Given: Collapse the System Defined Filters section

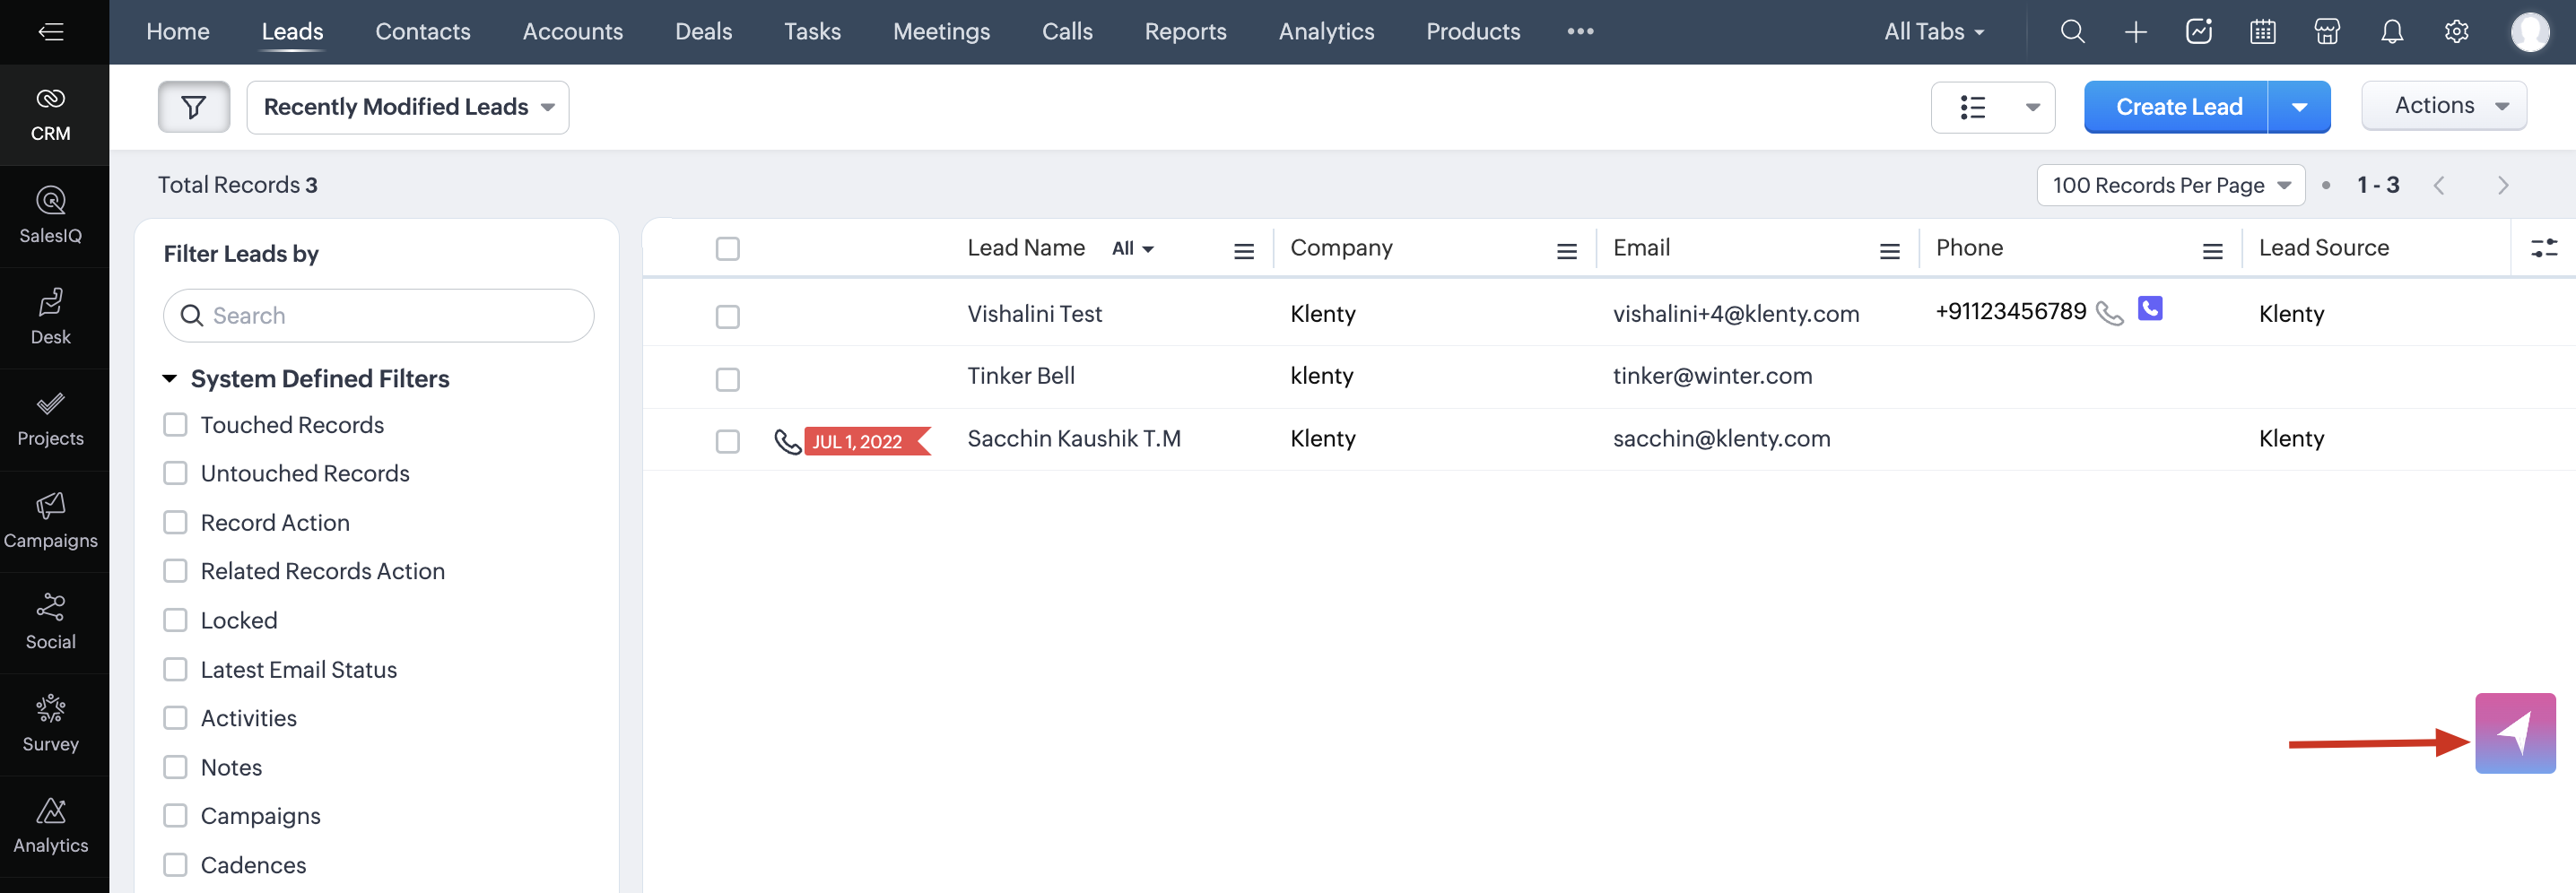Looking at the screenshot, I should click(170, 379).
